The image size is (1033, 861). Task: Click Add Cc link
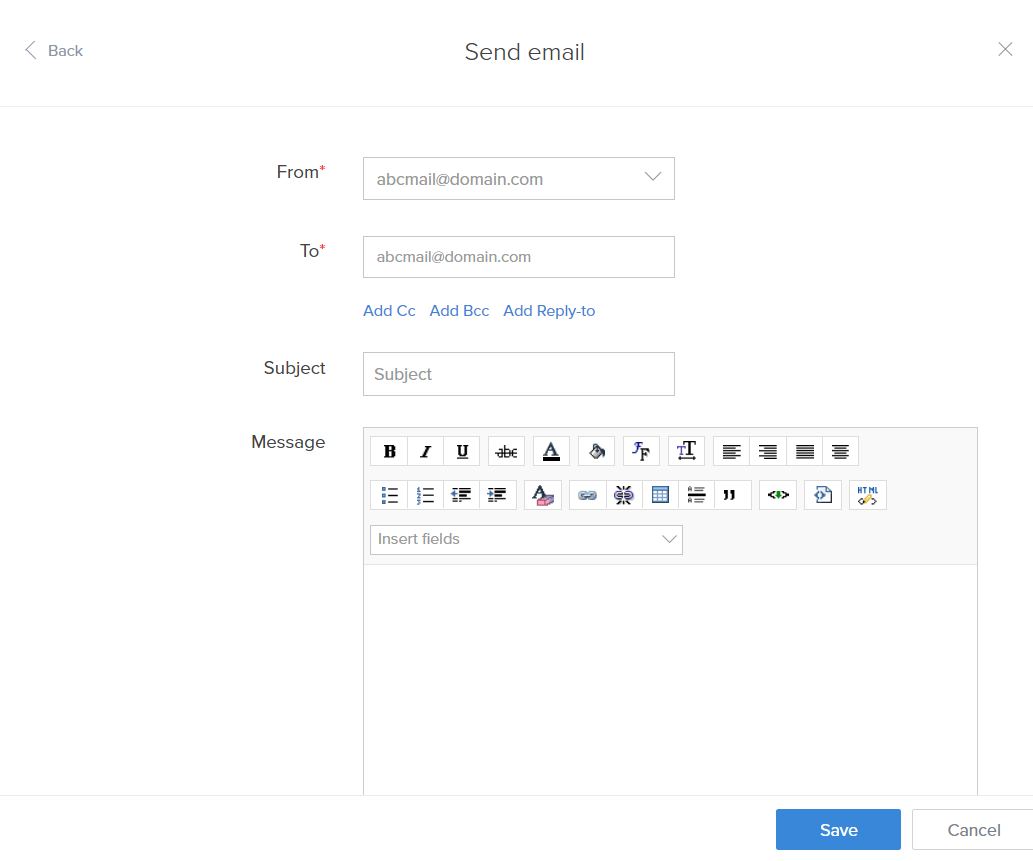389,311
